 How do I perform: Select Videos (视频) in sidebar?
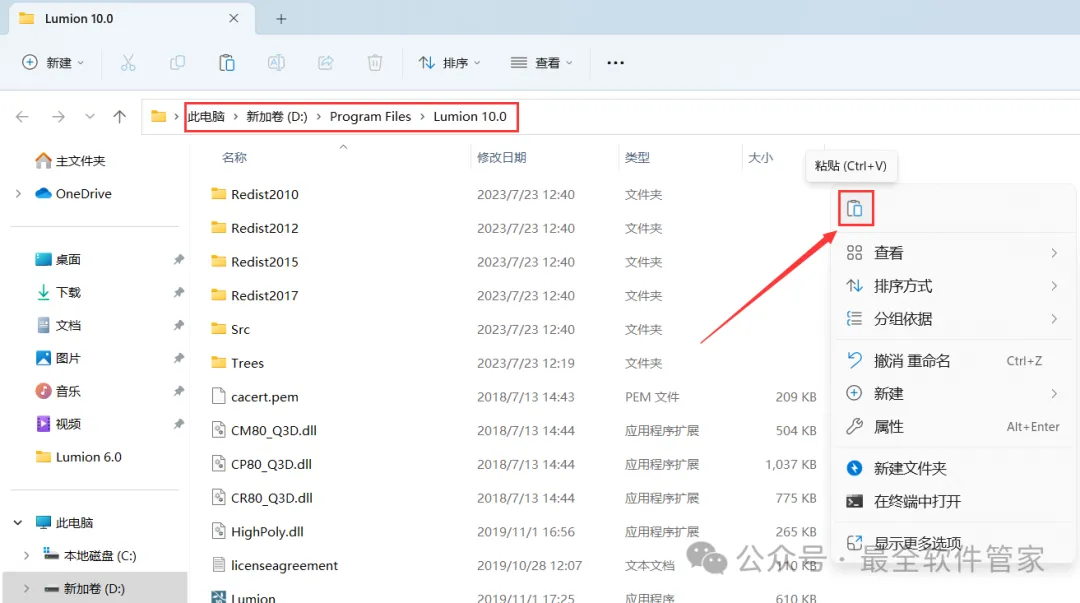click(68, 424)
